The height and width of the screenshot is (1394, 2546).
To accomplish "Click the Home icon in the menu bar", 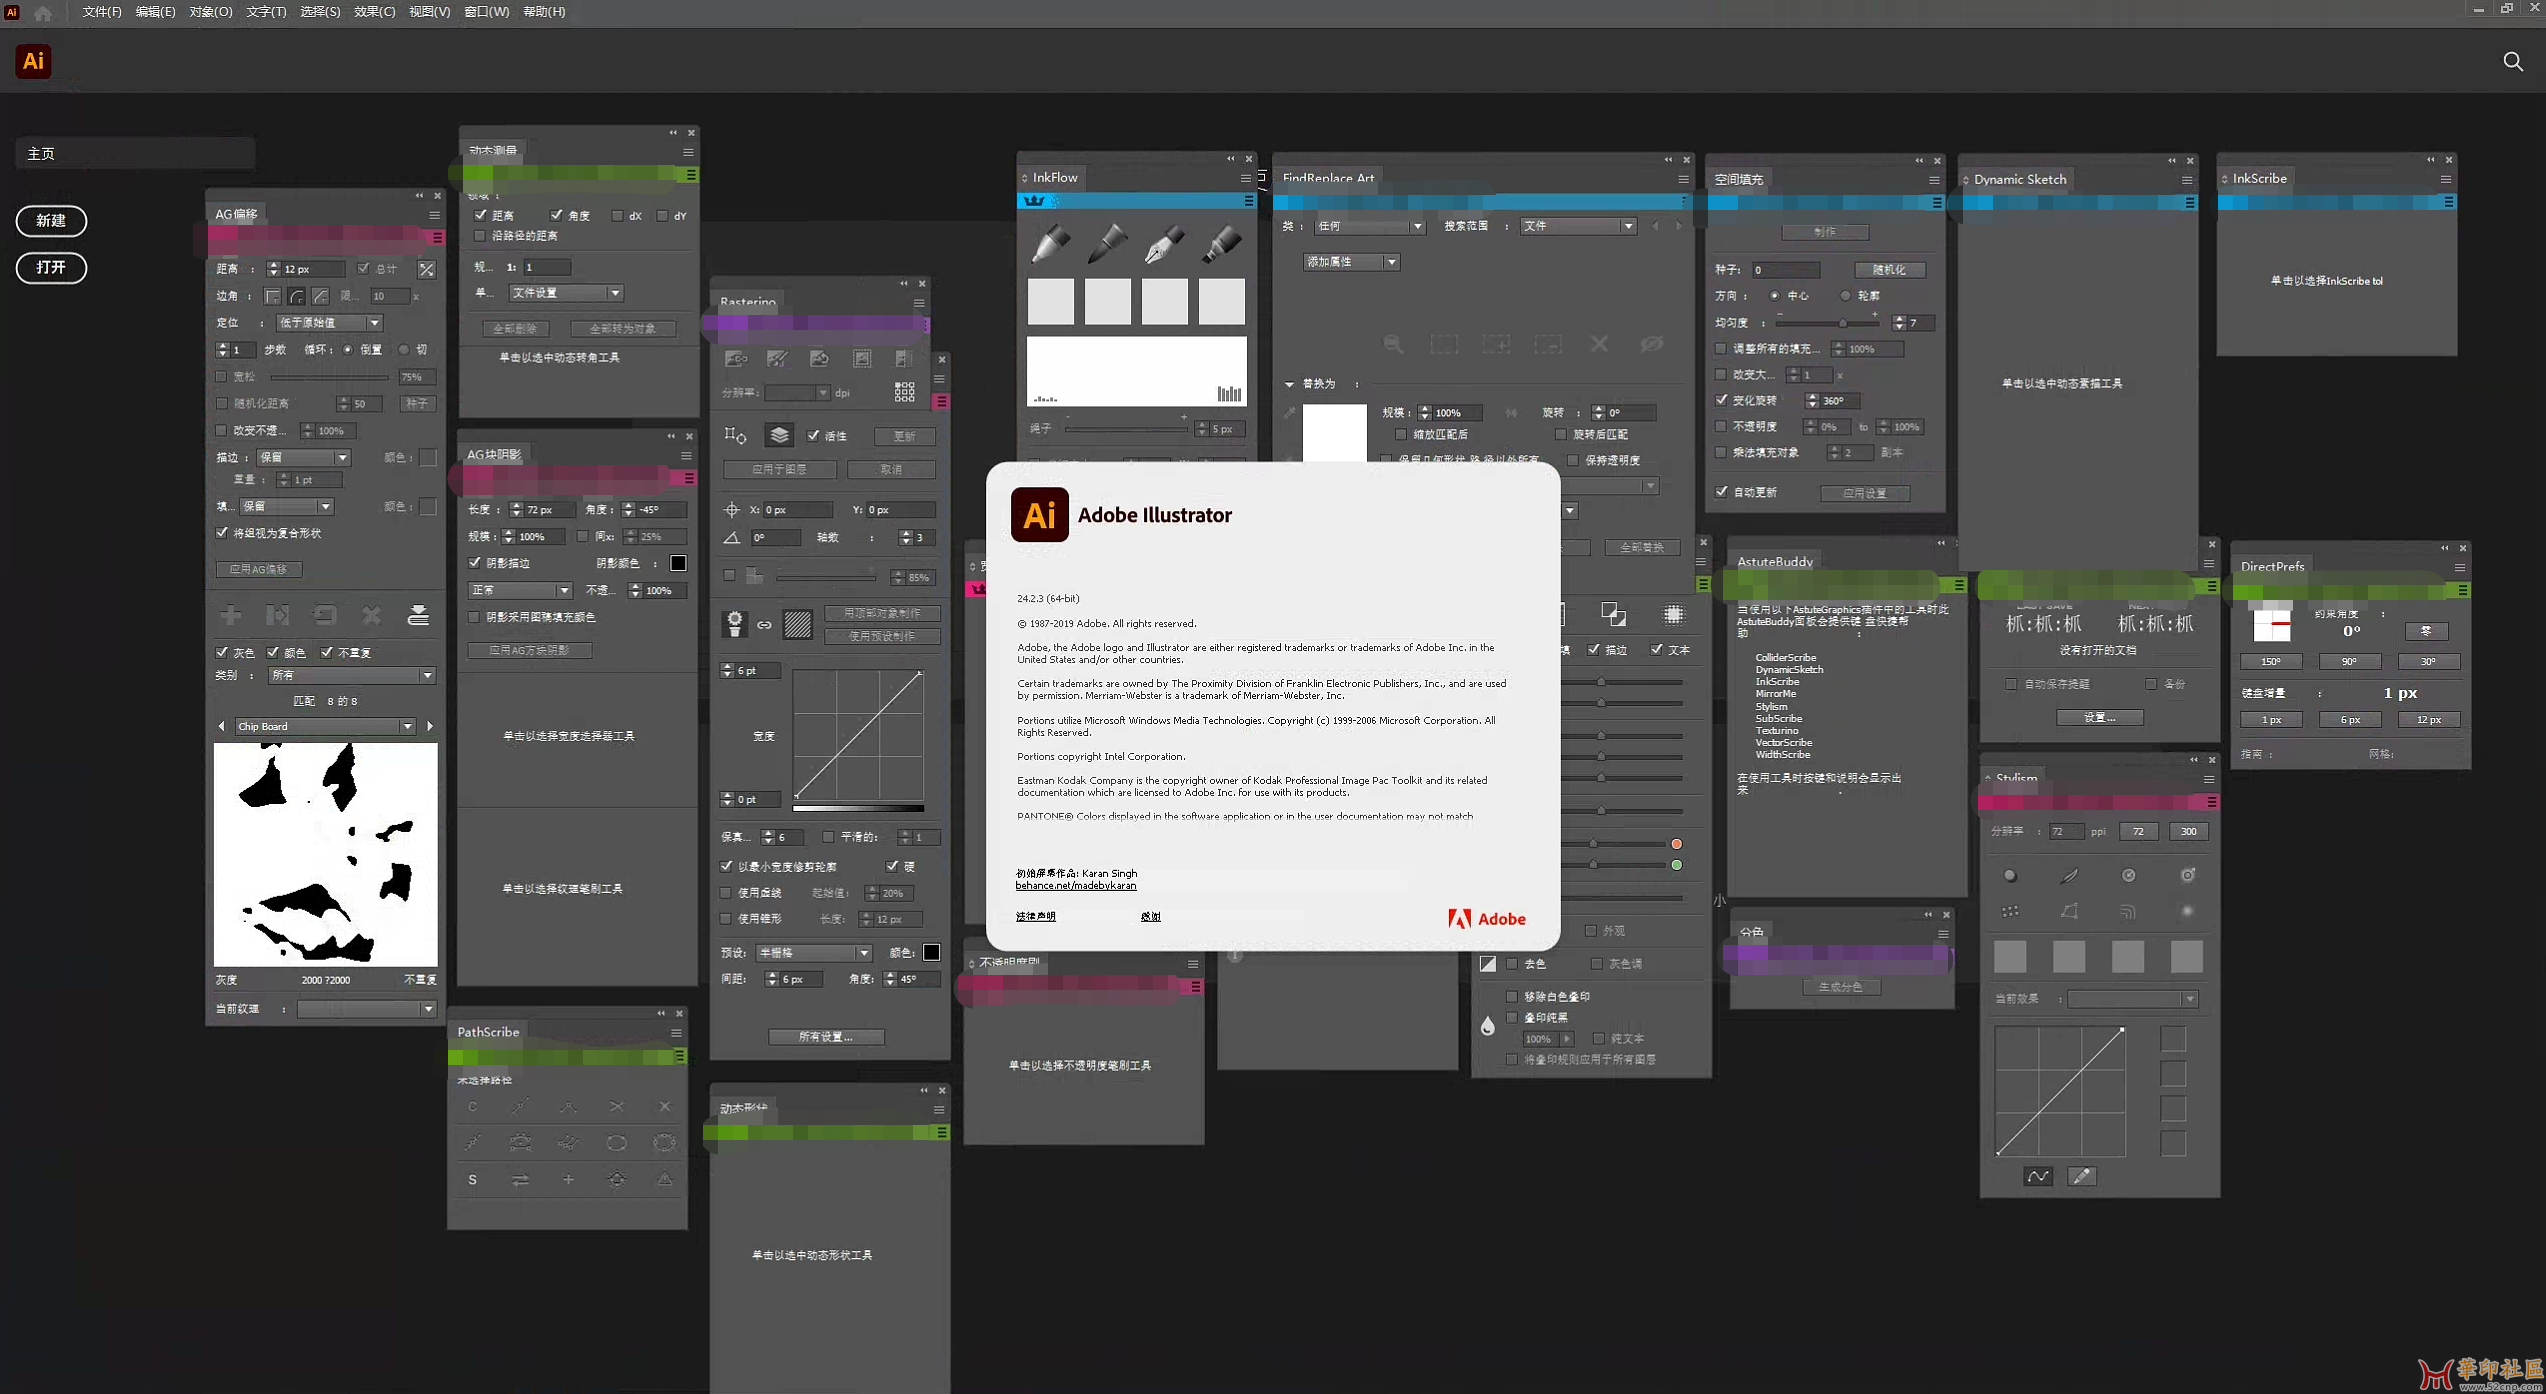I will point(43,12).
